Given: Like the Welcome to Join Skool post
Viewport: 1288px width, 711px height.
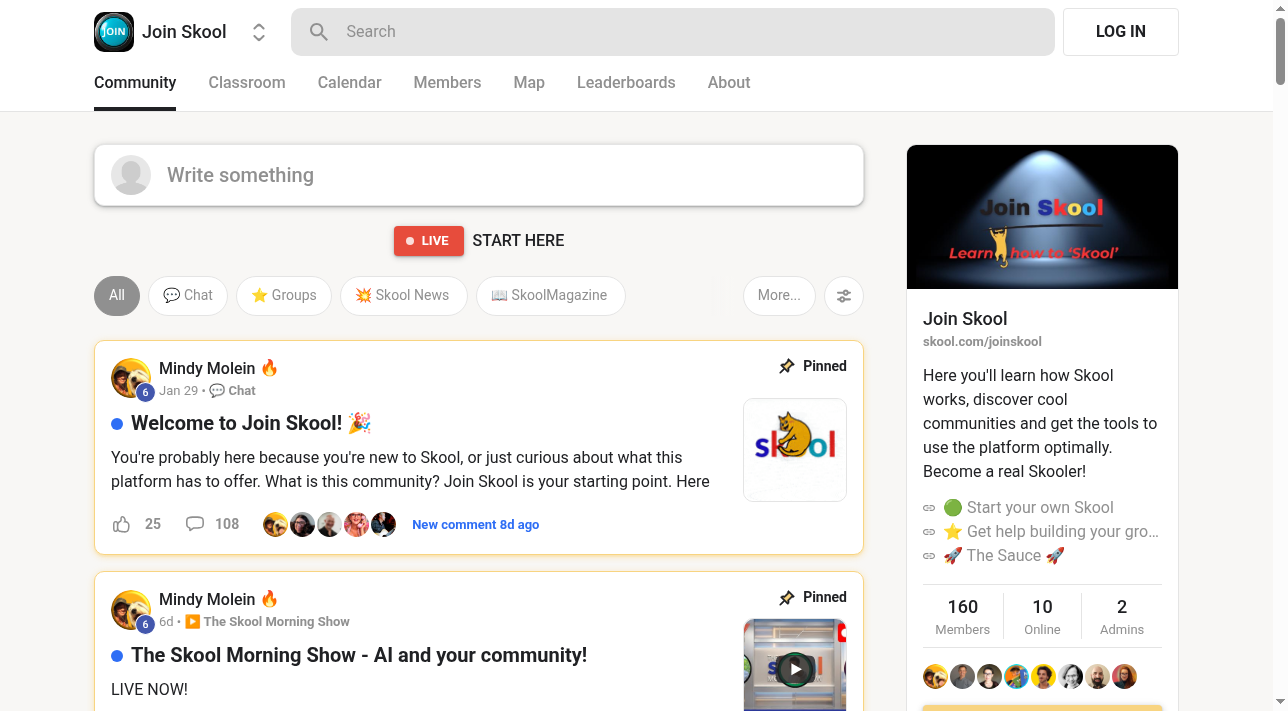Looking at the screenshot, I should point(122,524).
